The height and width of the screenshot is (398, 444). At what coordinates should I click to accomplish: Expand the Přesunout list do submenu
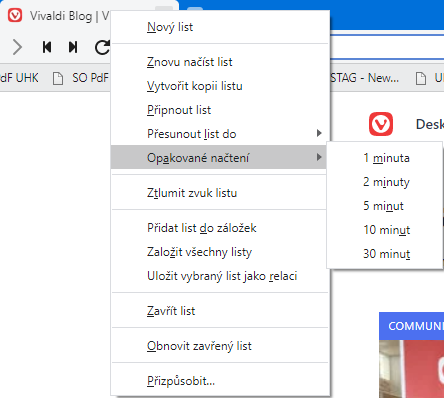click(220, 134)
